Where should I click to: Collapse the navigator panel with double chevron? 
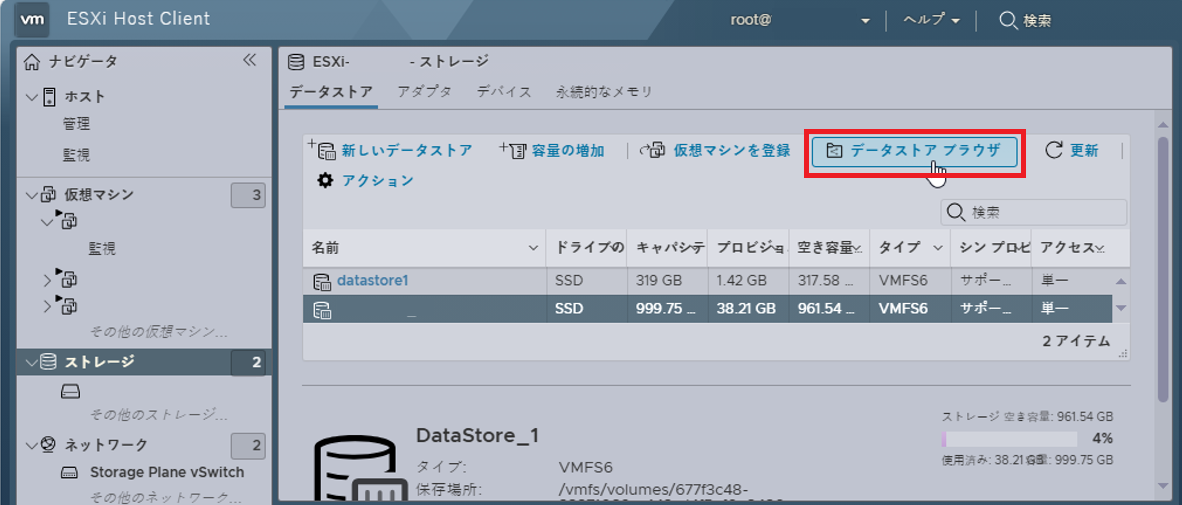[250, 61]
